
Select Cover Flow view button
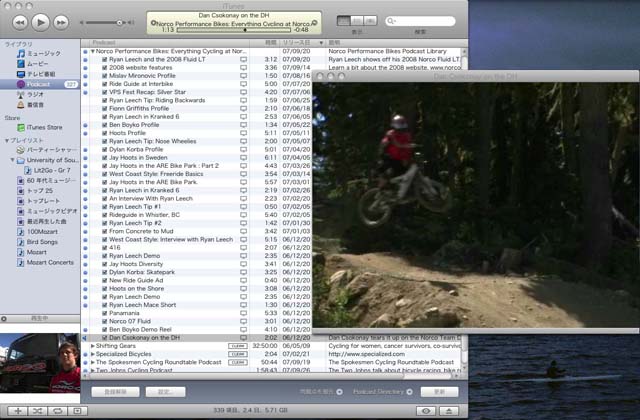(x=370, y=20)
